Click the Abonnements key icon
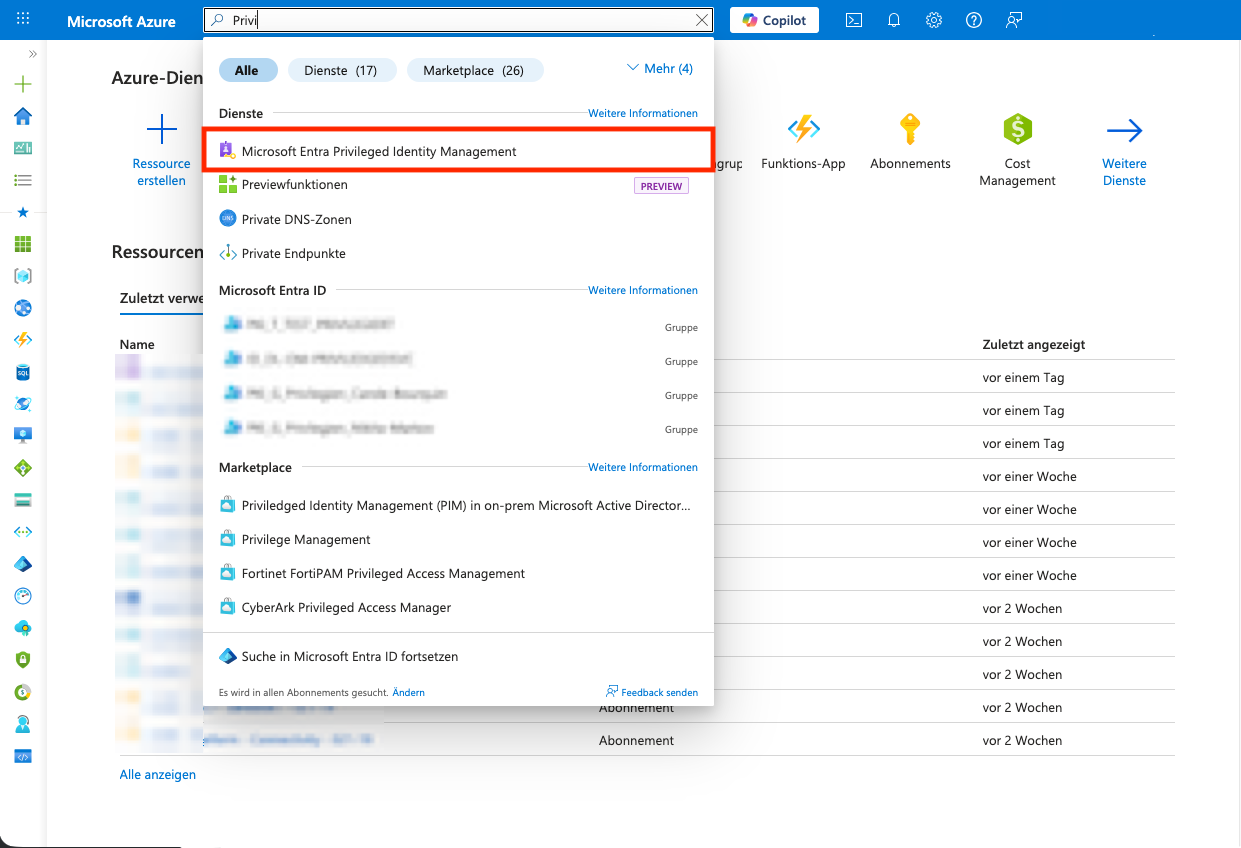Image resolution: width=1241 pixels, height=848 pixels. click(909, 130)
